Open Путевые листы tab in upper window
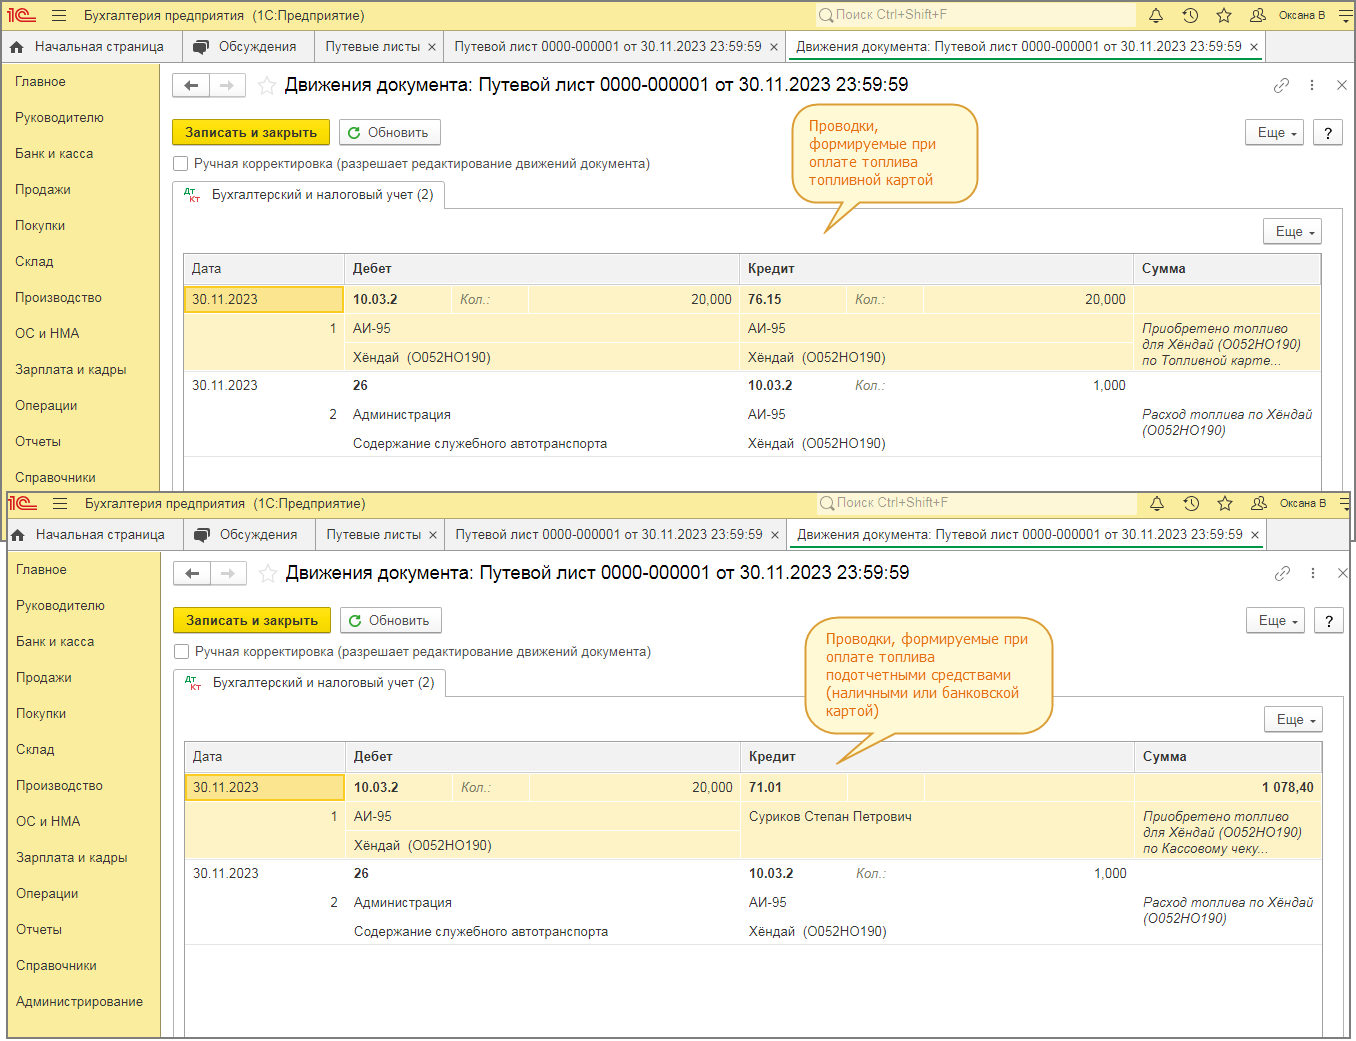Screen dimensions: 1356x1041 click(373, 47)
